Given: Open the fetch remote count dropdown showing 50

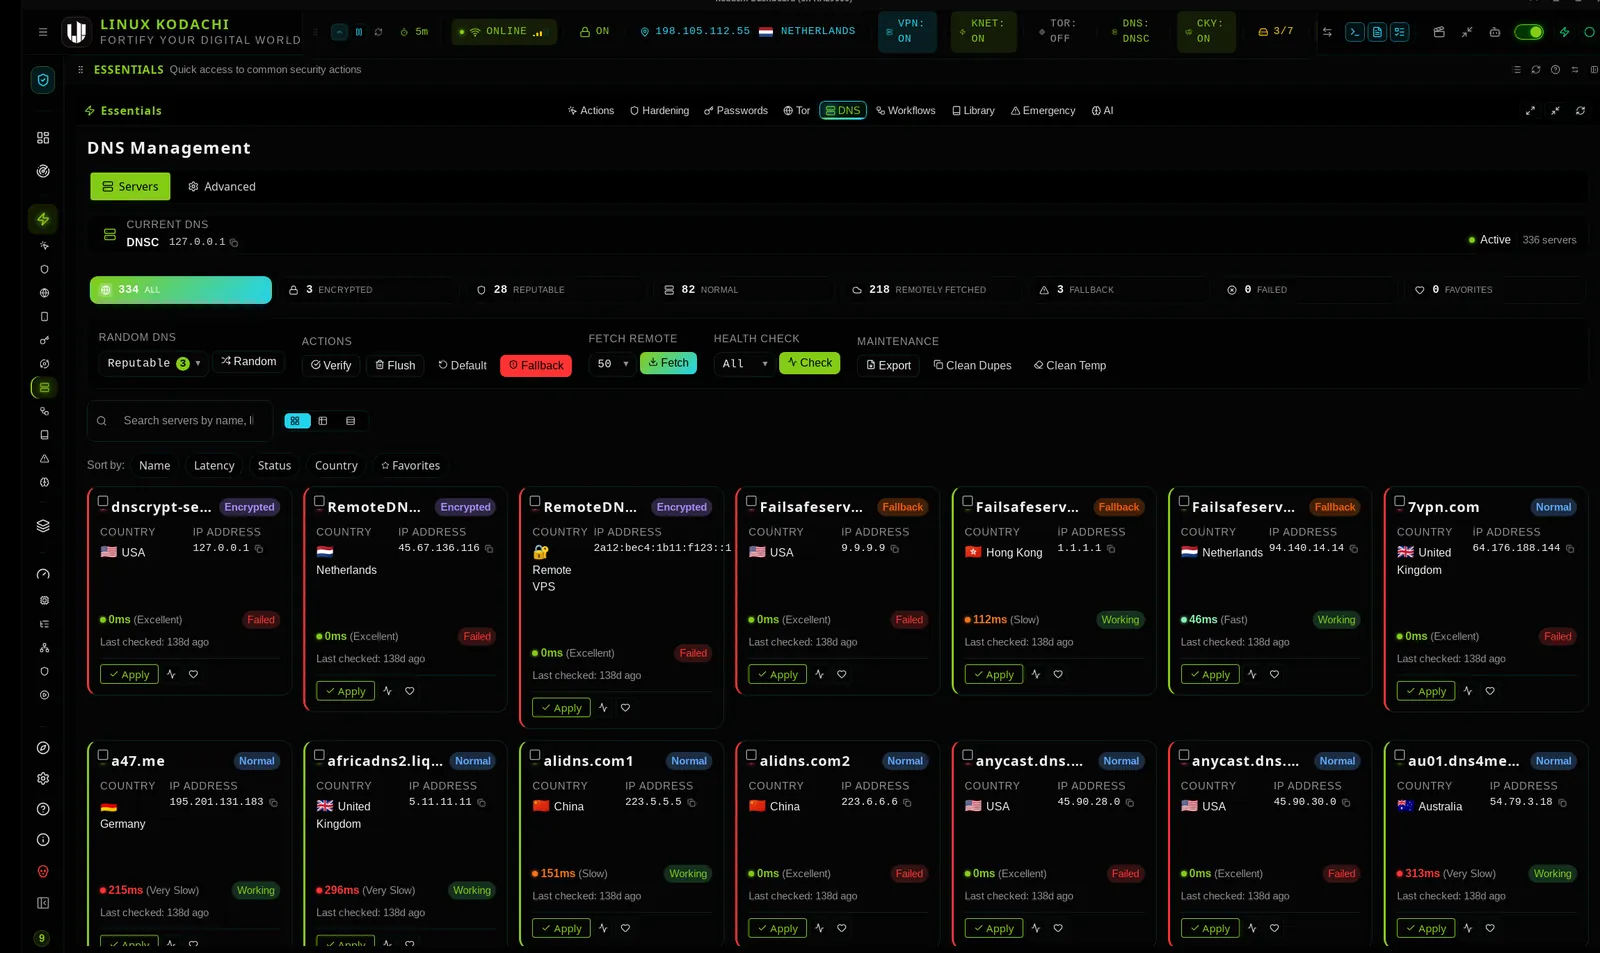Looking at the screenshot, I should coord(612,364).
